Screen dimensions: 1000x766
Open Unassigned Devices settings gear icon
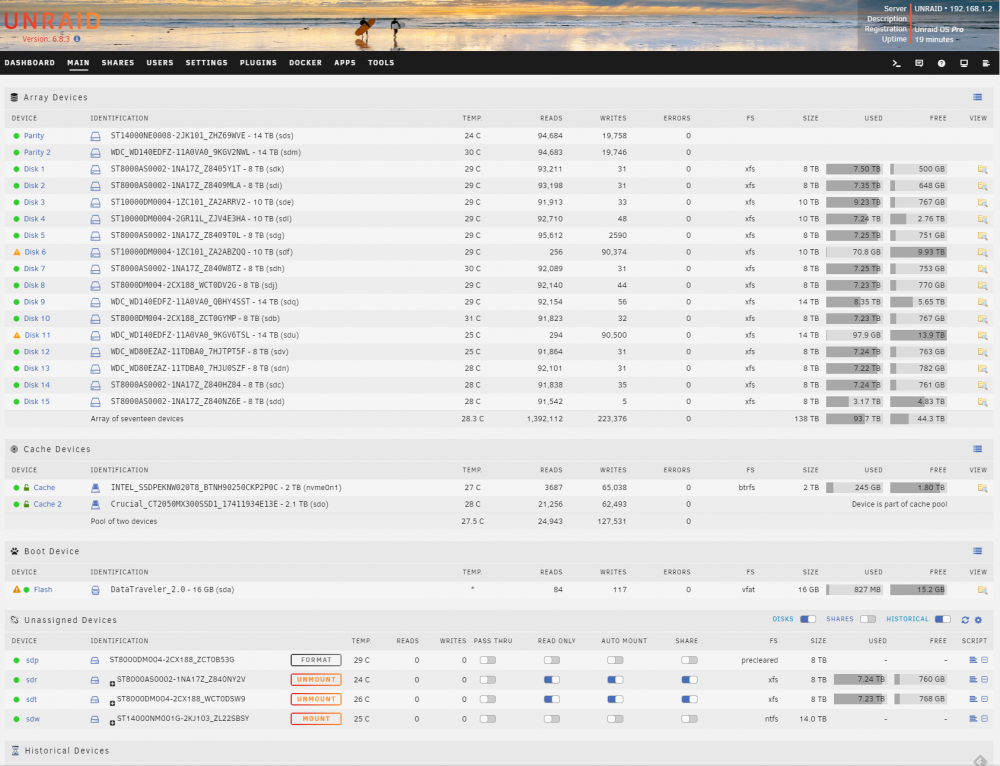(978, 620)
